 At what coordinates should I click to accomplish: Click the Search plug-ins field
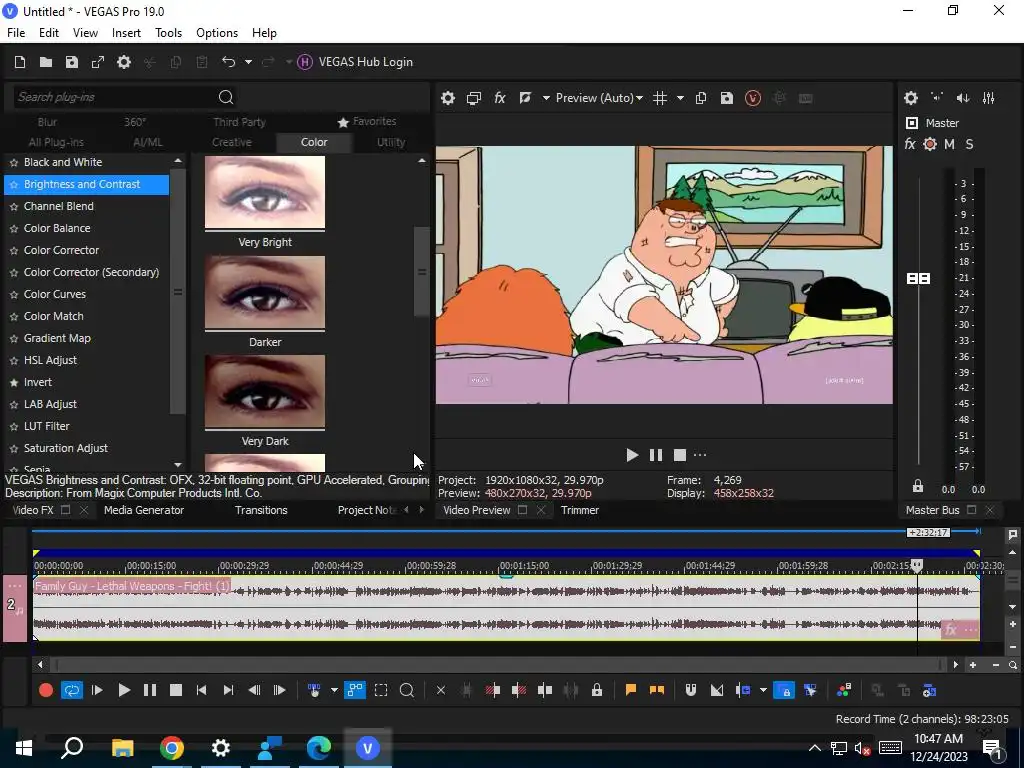click(x=124, y=97)
